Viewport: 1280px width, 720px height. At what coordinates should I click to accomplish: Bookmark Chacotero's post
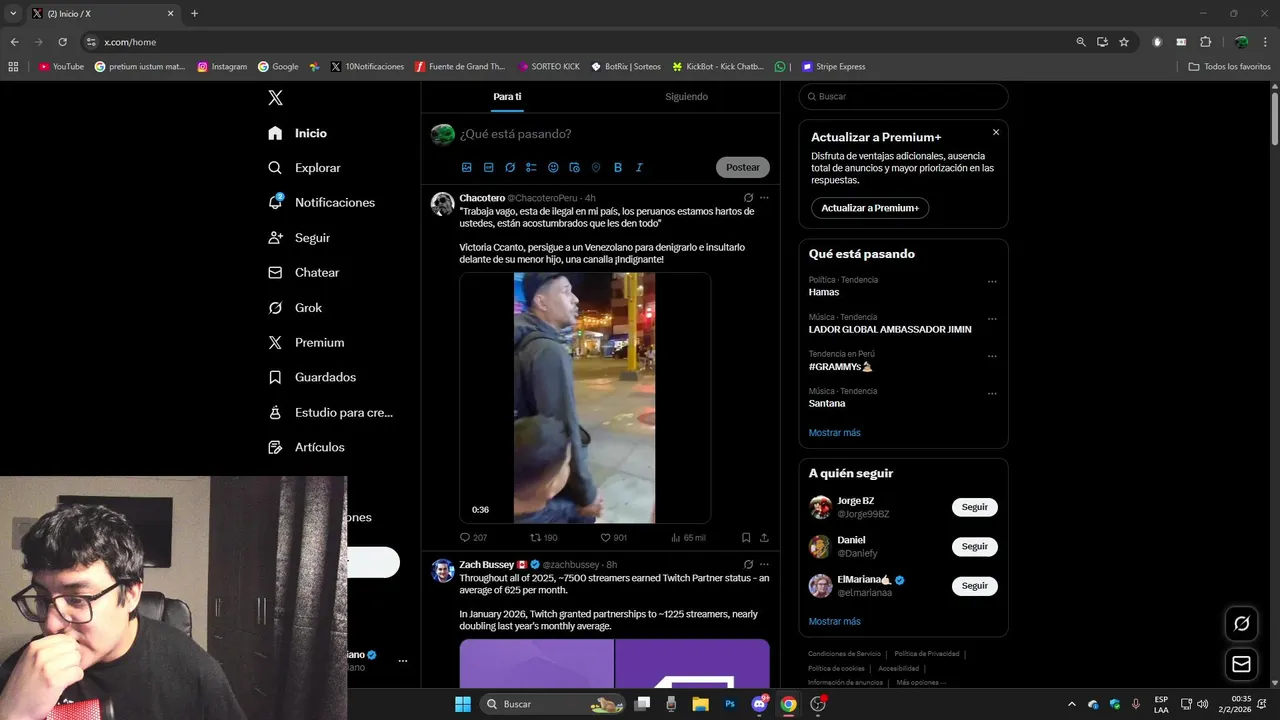click(x=746, y=537)
